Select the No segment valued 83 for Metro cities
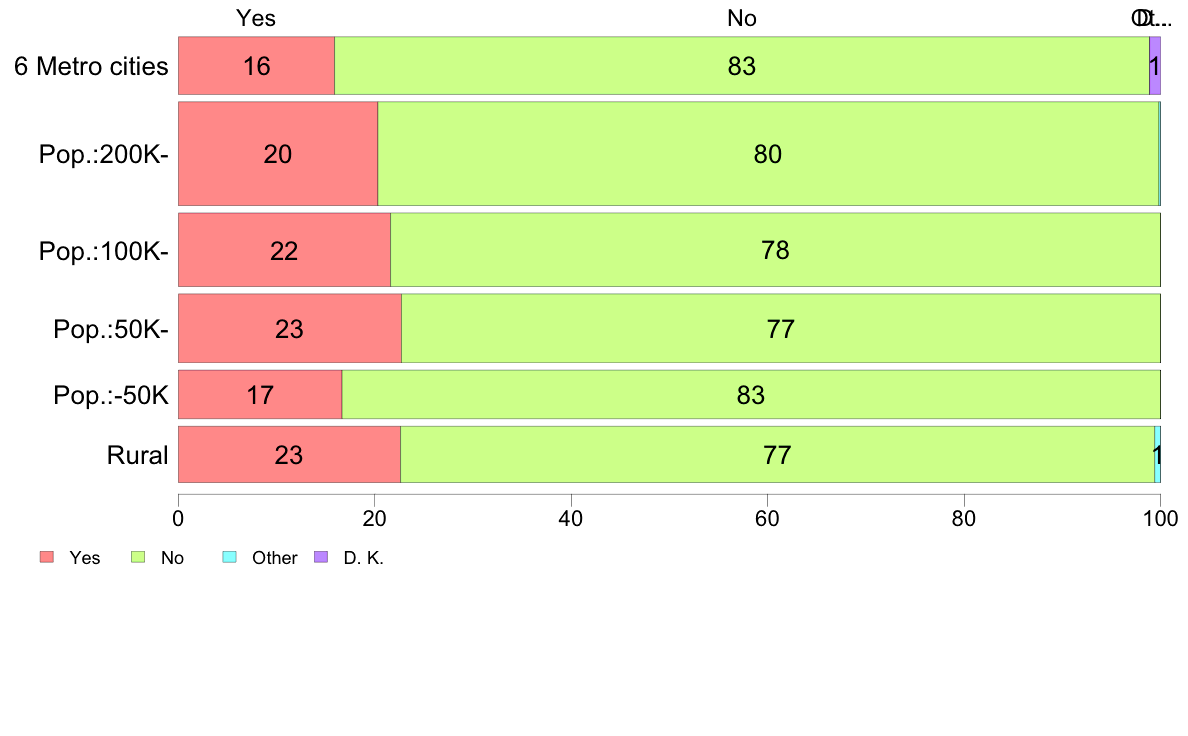The width and height of the screenshot is (1188, 736). (x=742, y=66)
